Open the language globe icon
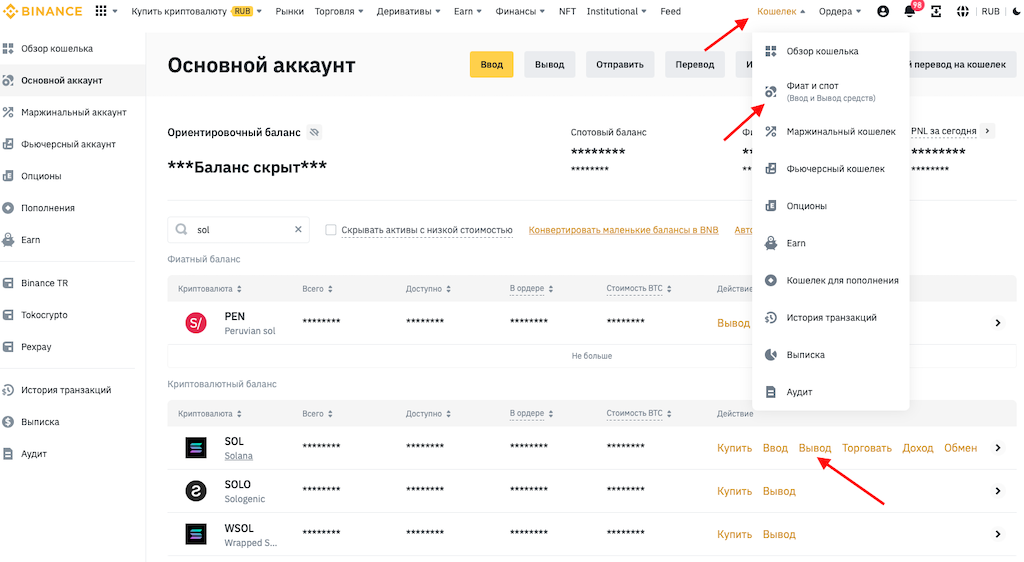 963,11
